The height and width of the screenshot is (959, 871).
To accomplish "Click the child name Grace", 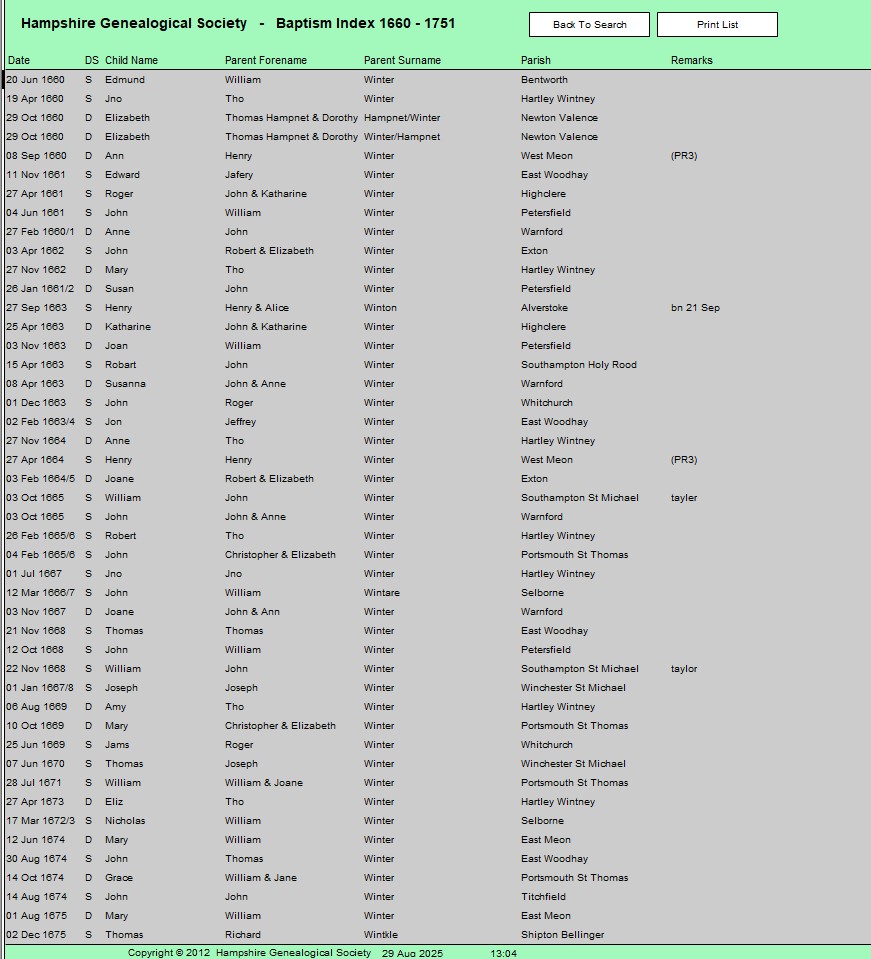I will 119,878.
